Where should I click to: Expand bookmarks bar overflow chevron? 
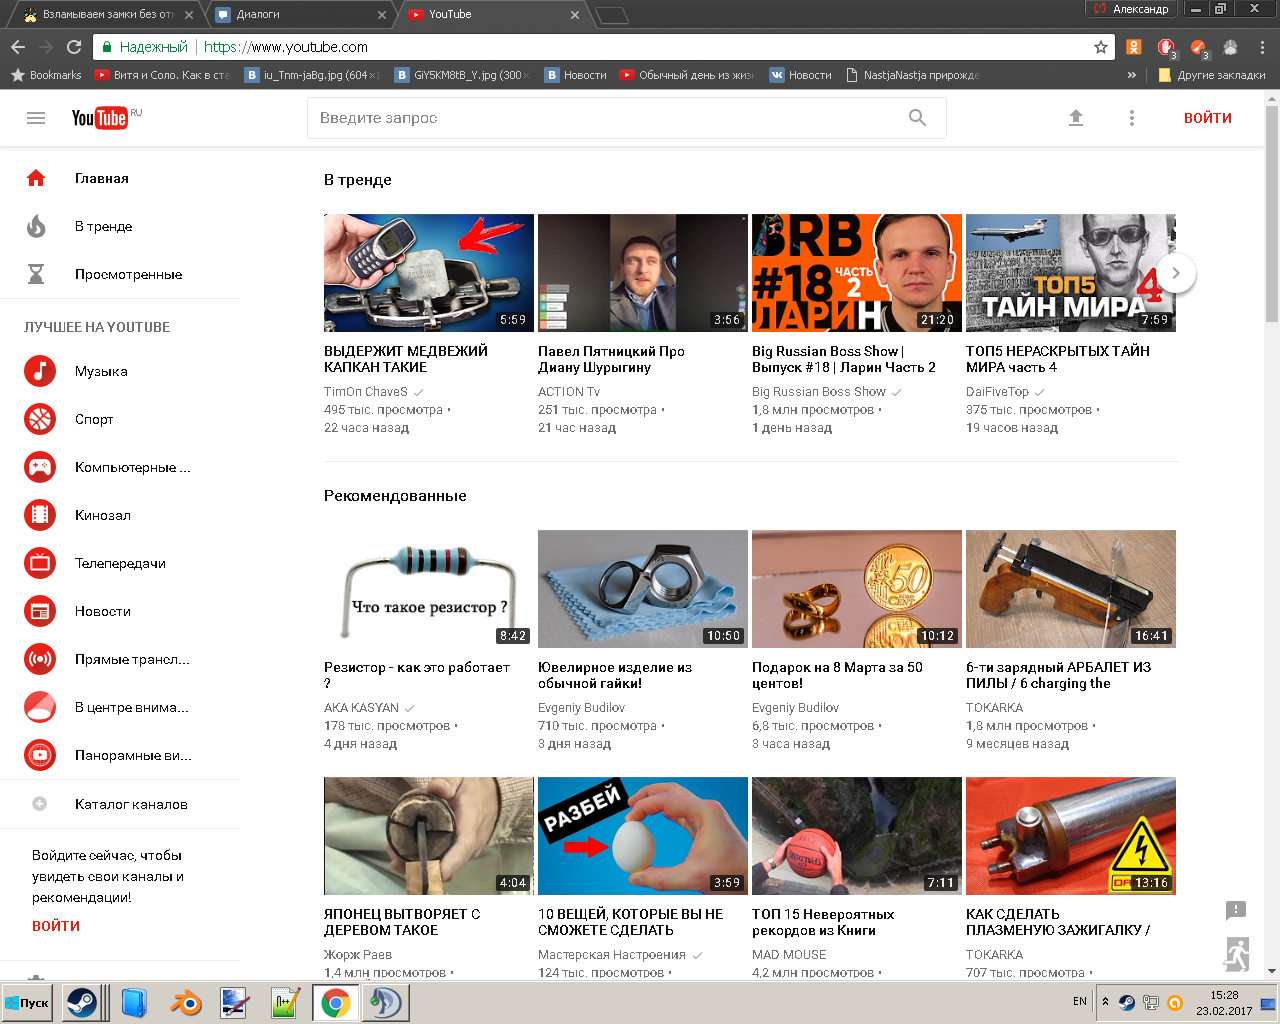(x=1132, y=75)
